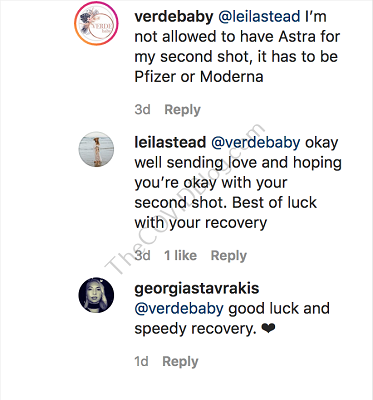Screen dimensions: 373x400
Task: Click the 3d timestamp under leilastead's comment
Action: (143, 256)
